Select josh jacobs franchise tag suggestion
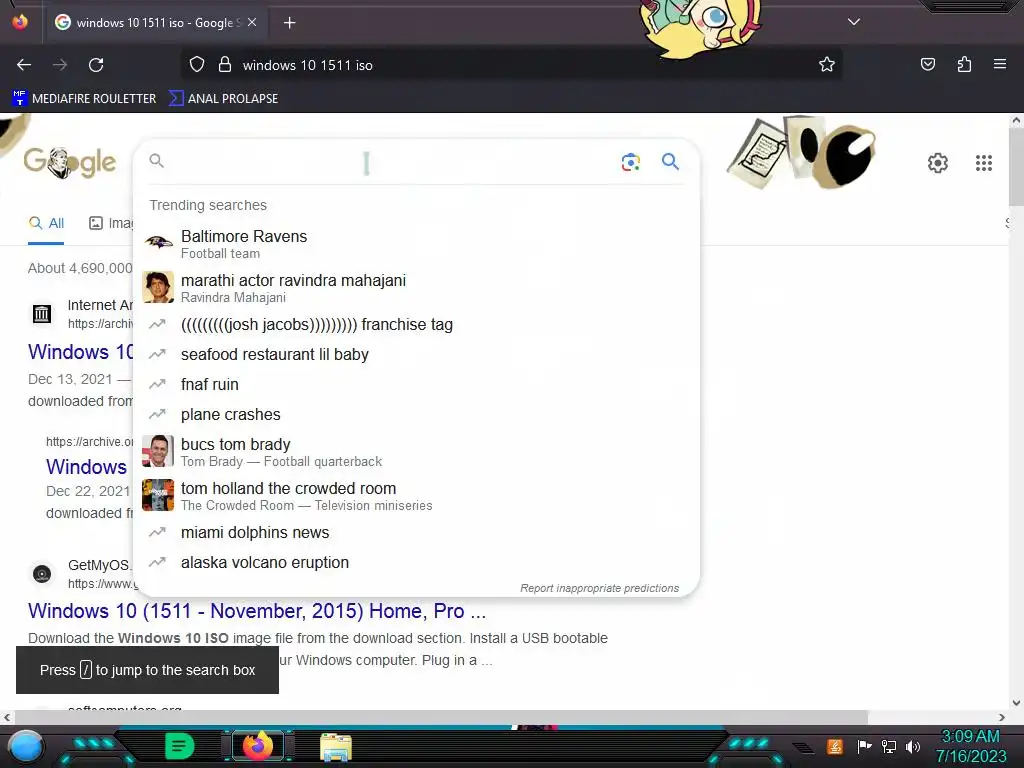The image size is (1024, 768). coord(416,325)
